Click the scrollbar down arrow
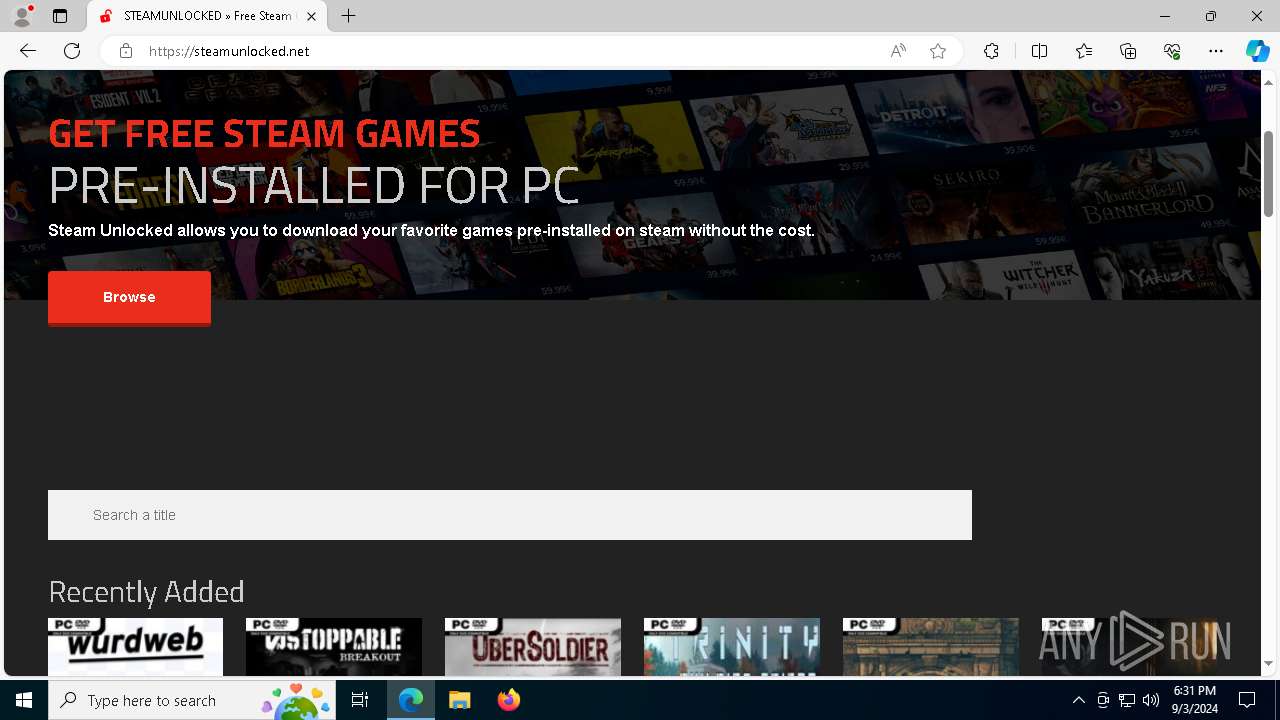1280x720 pixels. (1269, 663)
